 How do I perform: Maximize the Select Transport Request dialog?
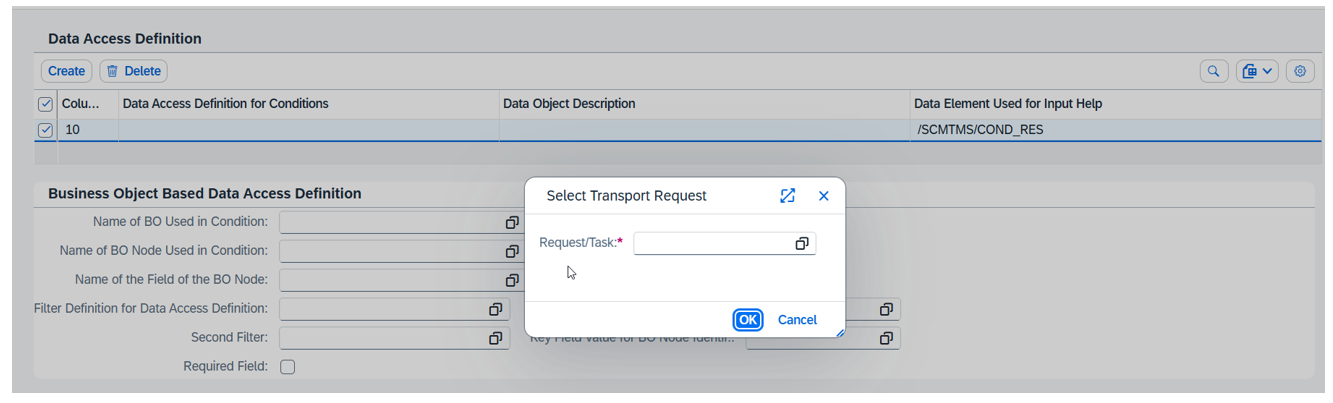click(x=787, y=196)
